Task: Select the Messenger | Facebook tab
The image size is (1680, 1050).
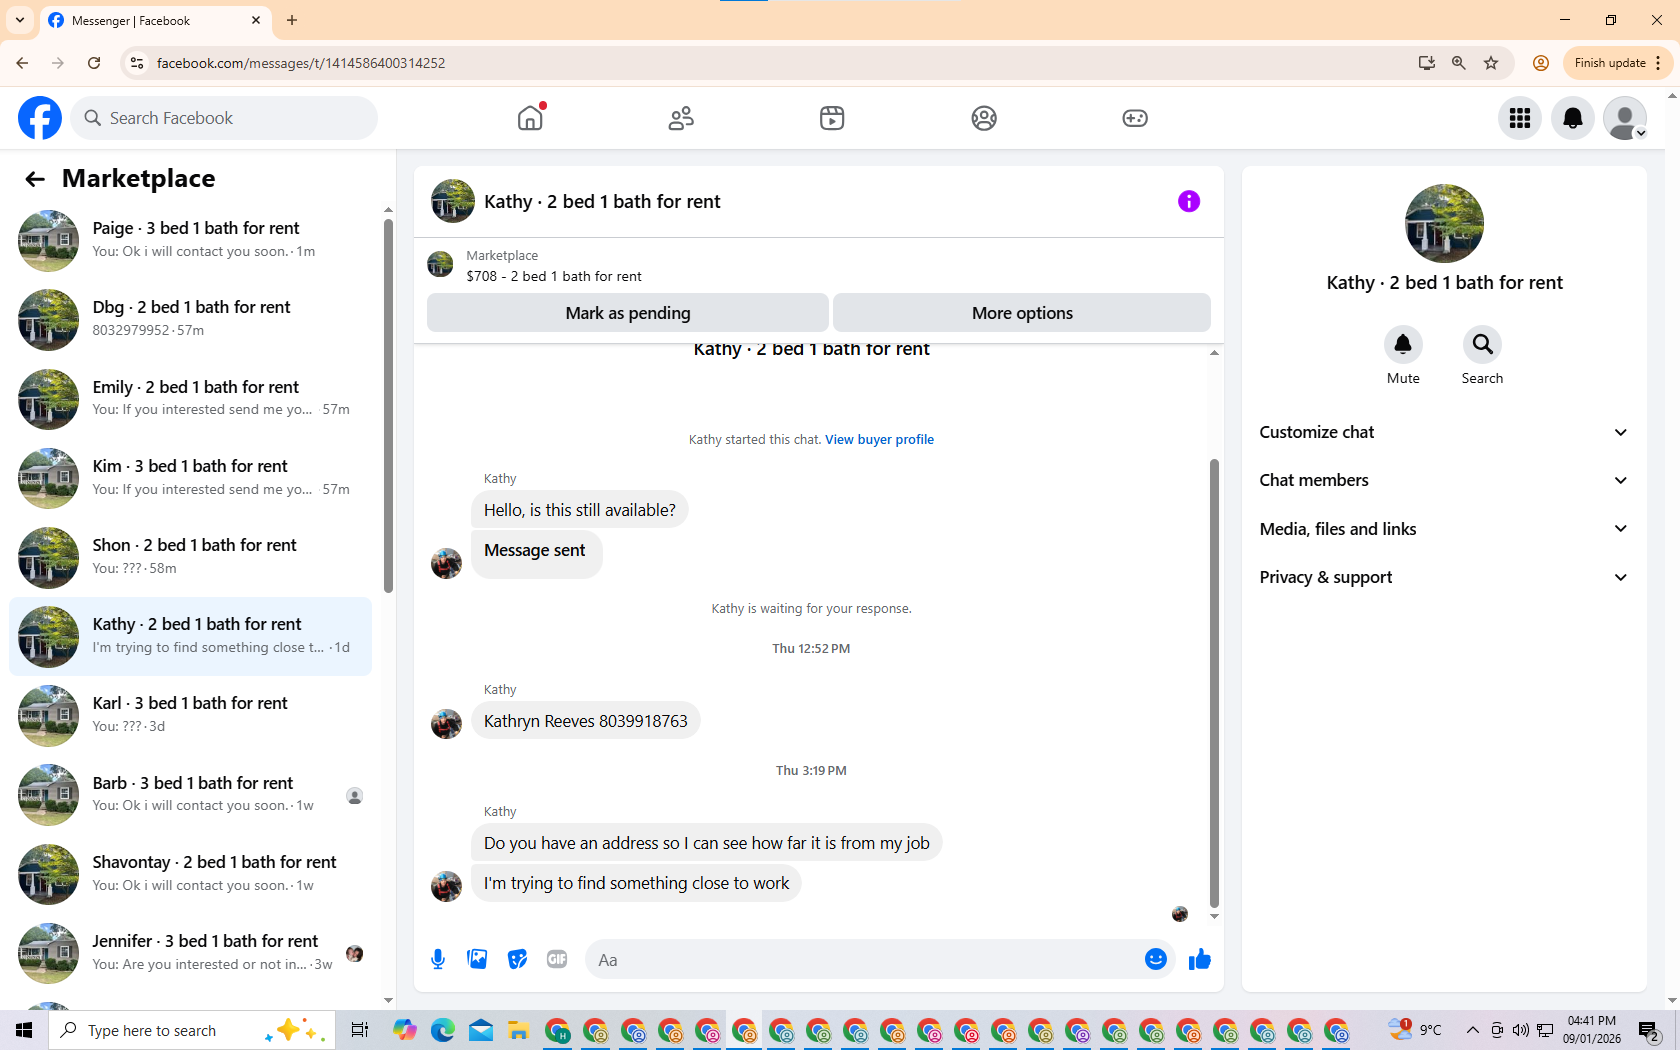Action: 155,20
